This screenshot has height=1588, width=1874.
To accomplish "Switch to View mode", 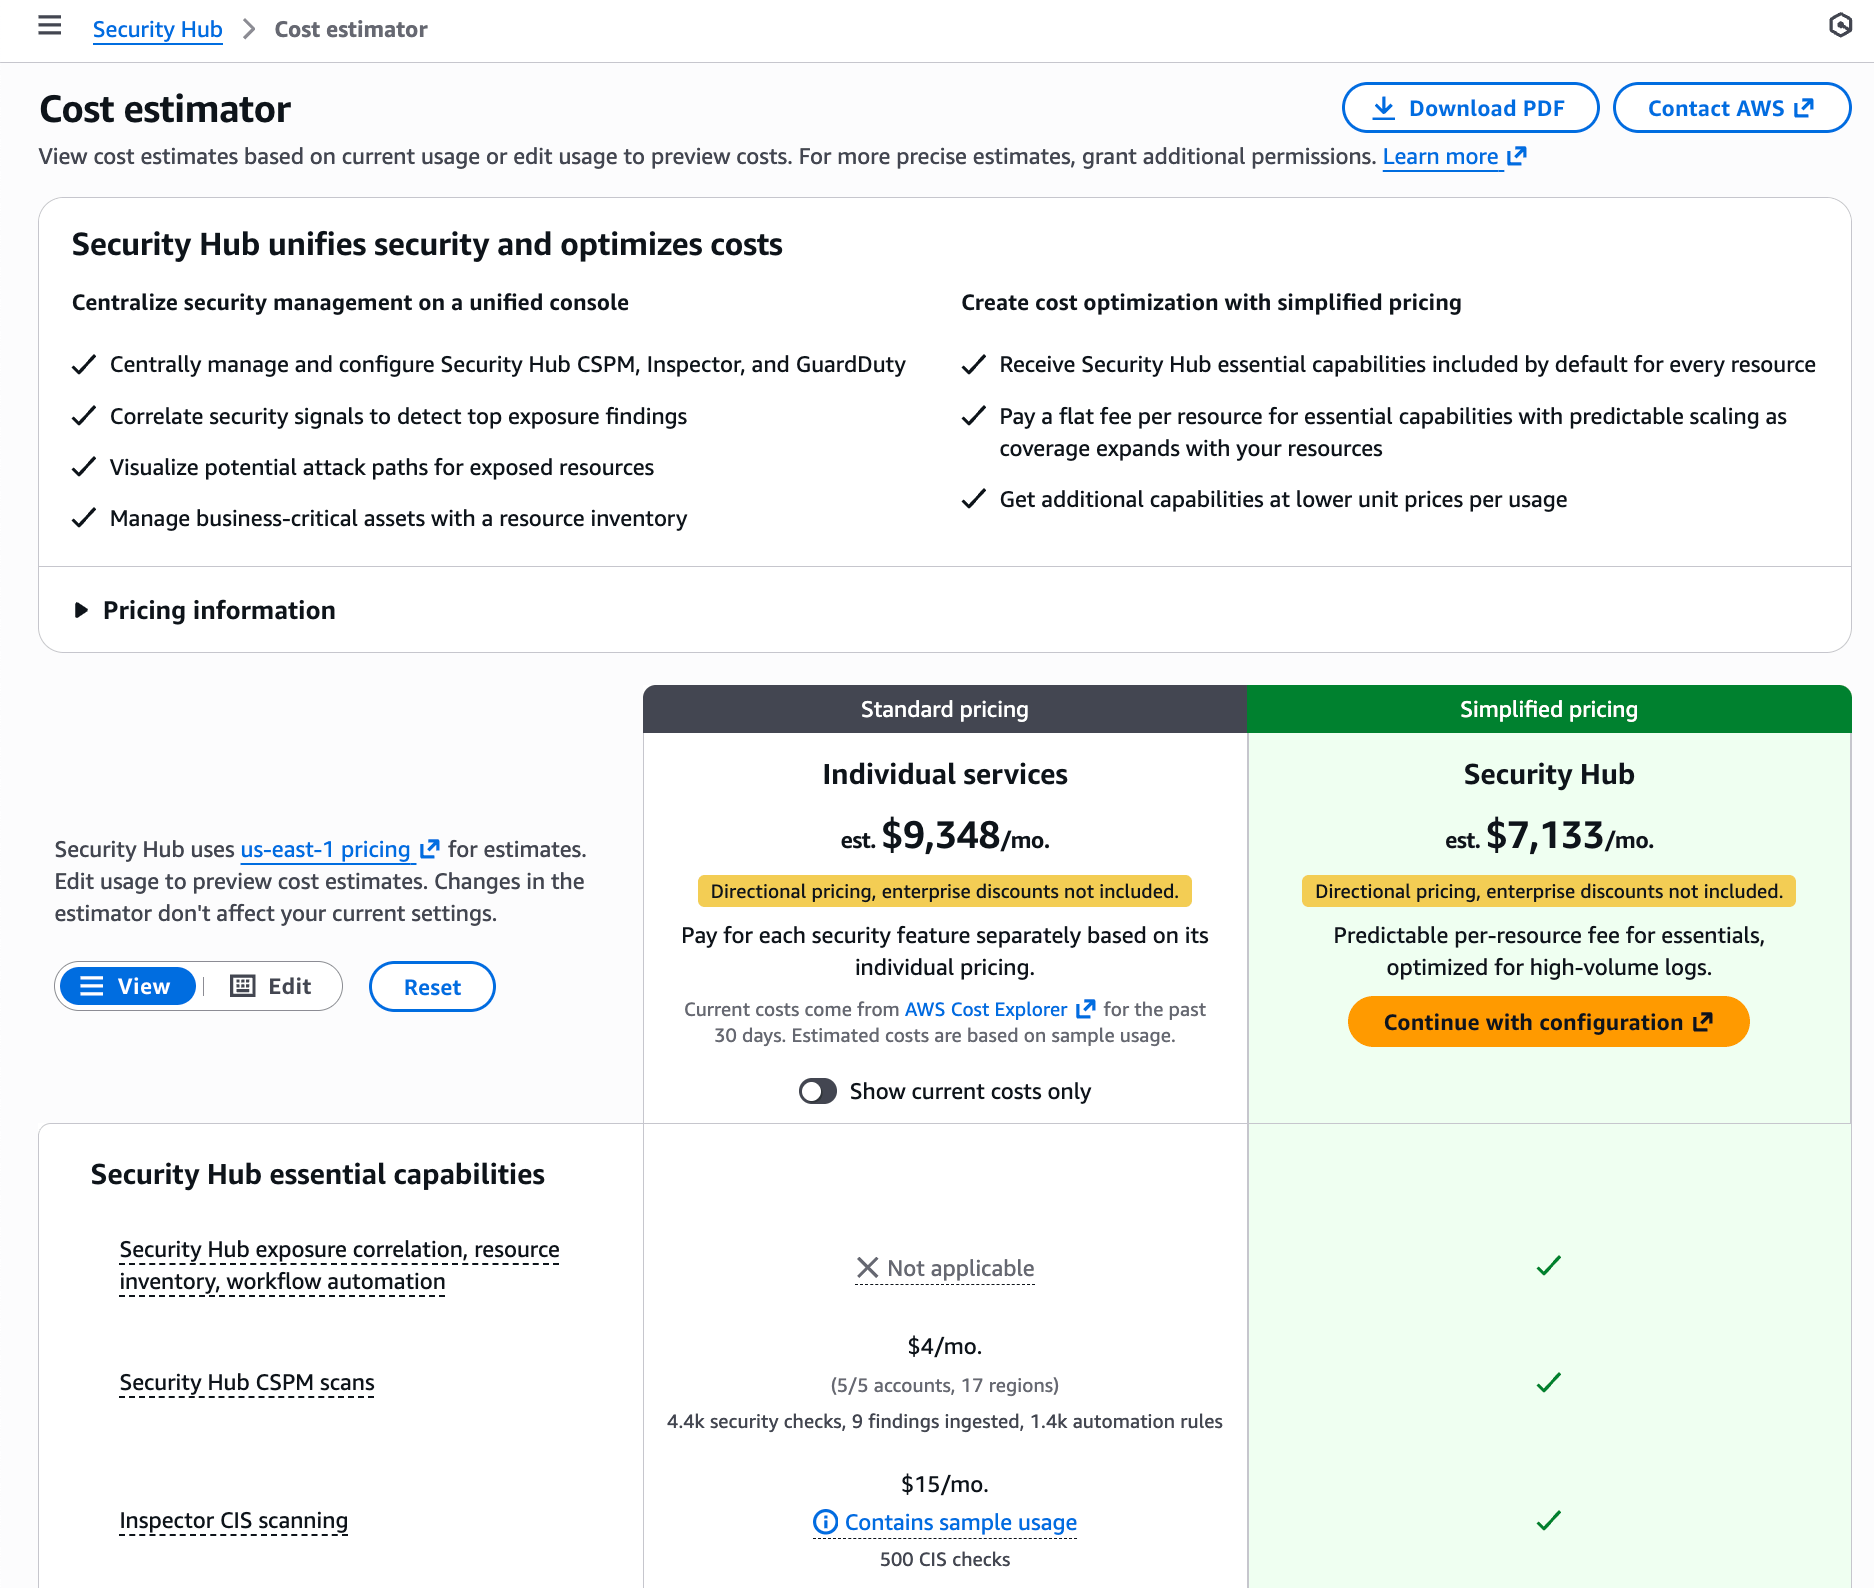I will pos(127,986).
